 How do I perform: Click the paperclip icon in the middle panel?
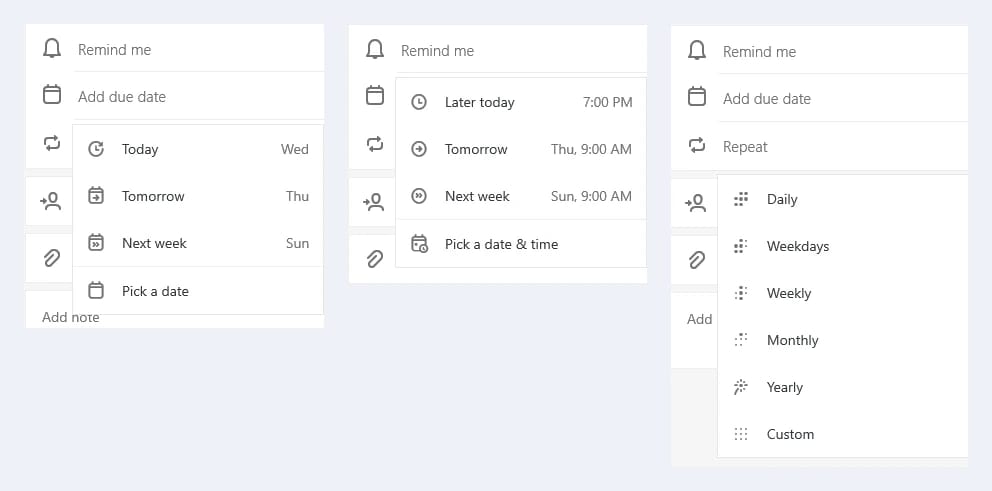click(375, 258)
